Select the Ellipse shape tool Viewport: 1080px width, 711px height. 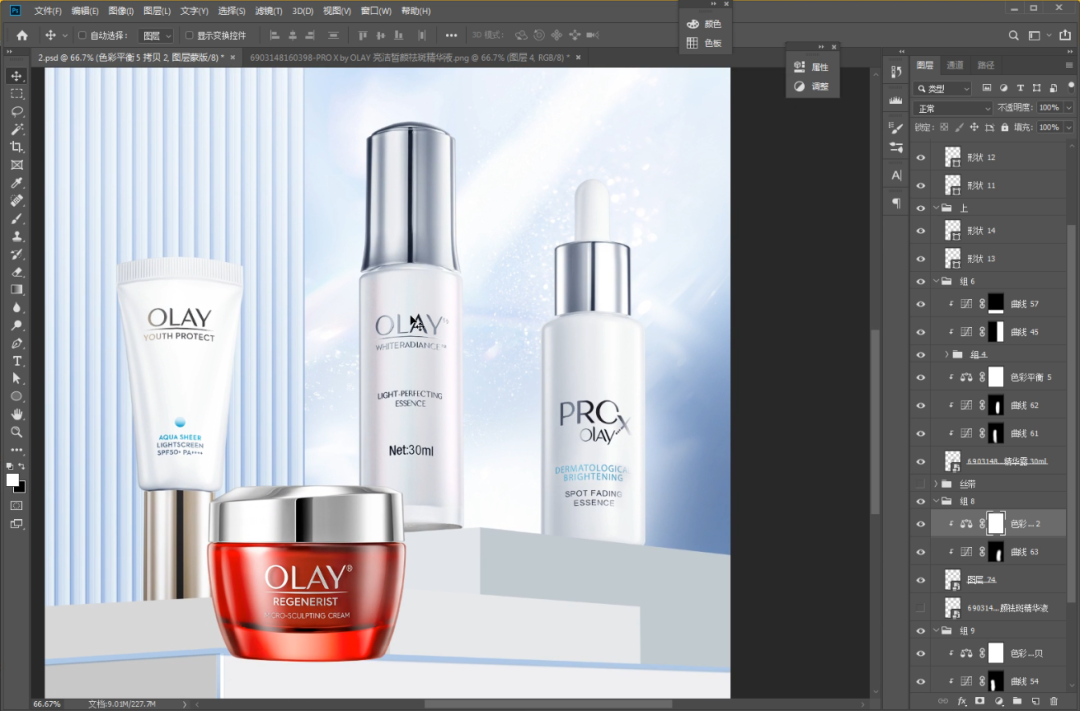(x=17, y=397)
